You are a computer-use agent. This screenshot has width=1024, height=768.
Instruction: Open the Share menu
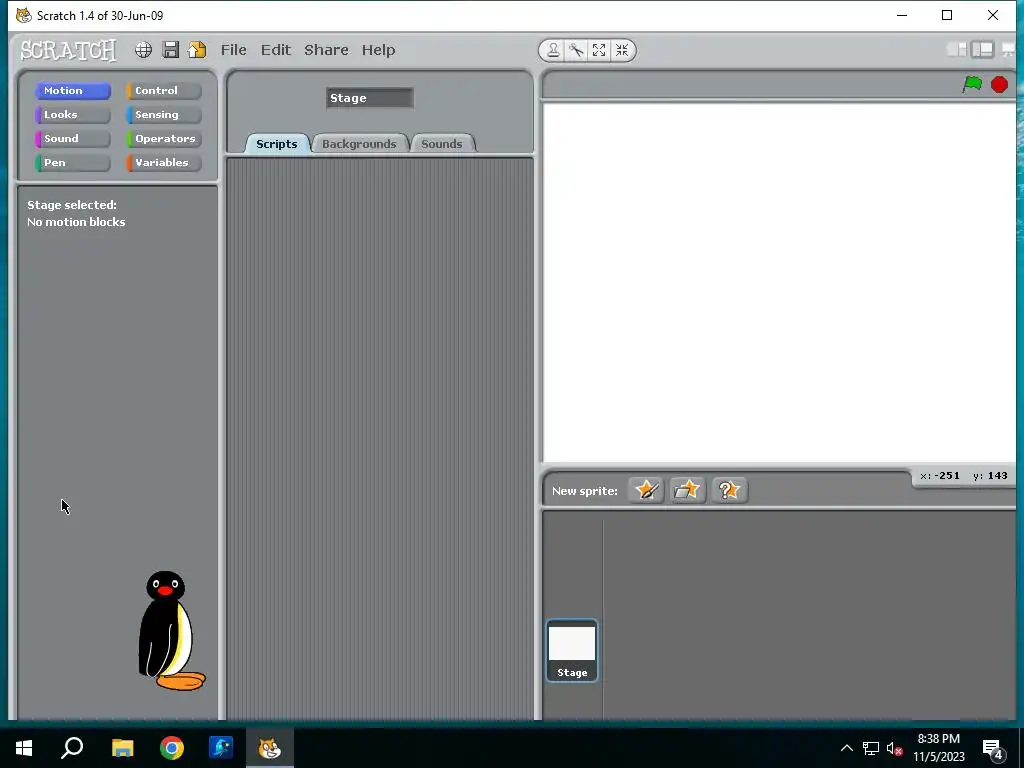click(x=327, y=50)
